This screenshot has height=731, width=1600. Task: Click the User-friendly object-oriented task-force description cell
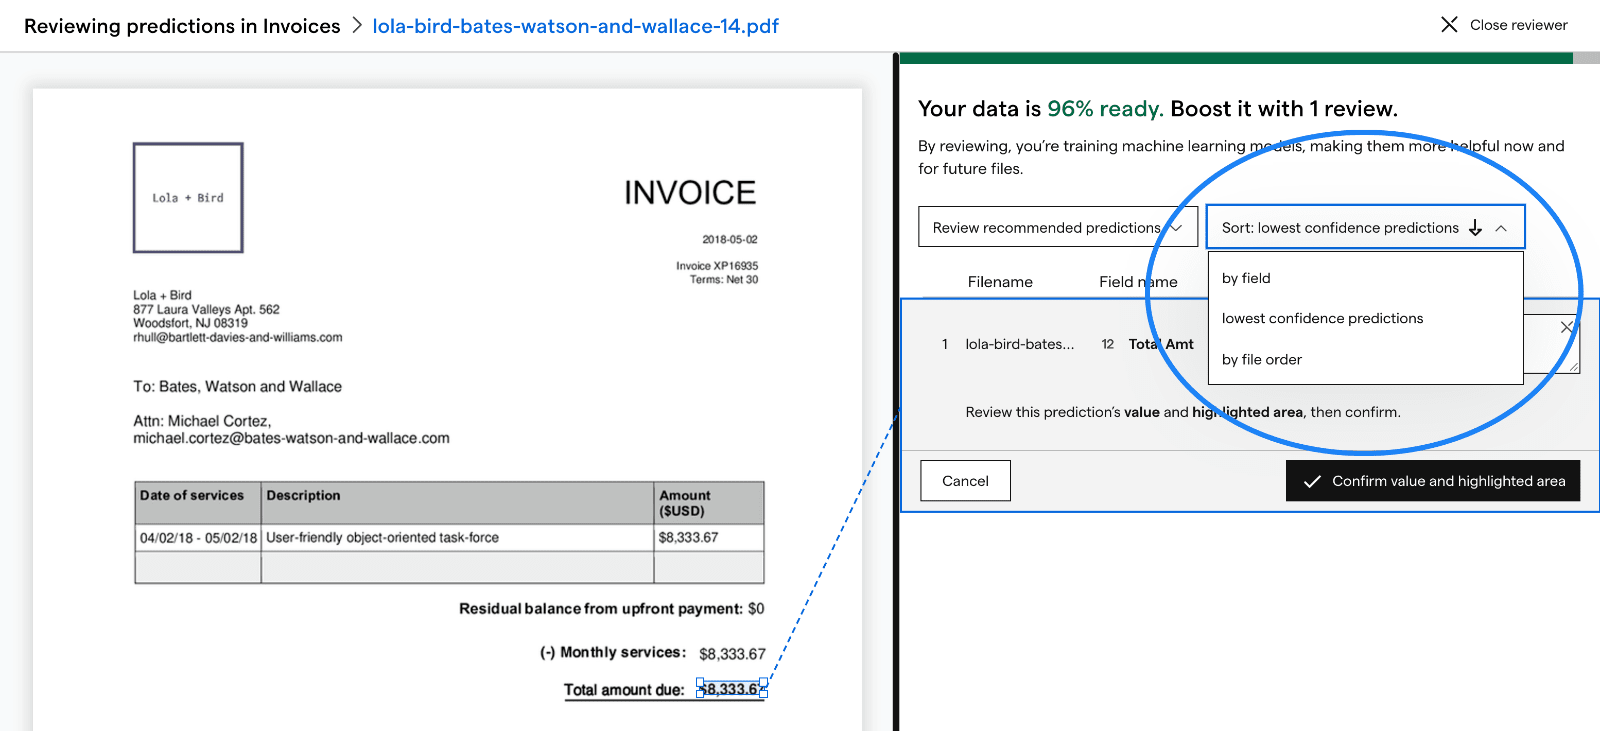457,538
